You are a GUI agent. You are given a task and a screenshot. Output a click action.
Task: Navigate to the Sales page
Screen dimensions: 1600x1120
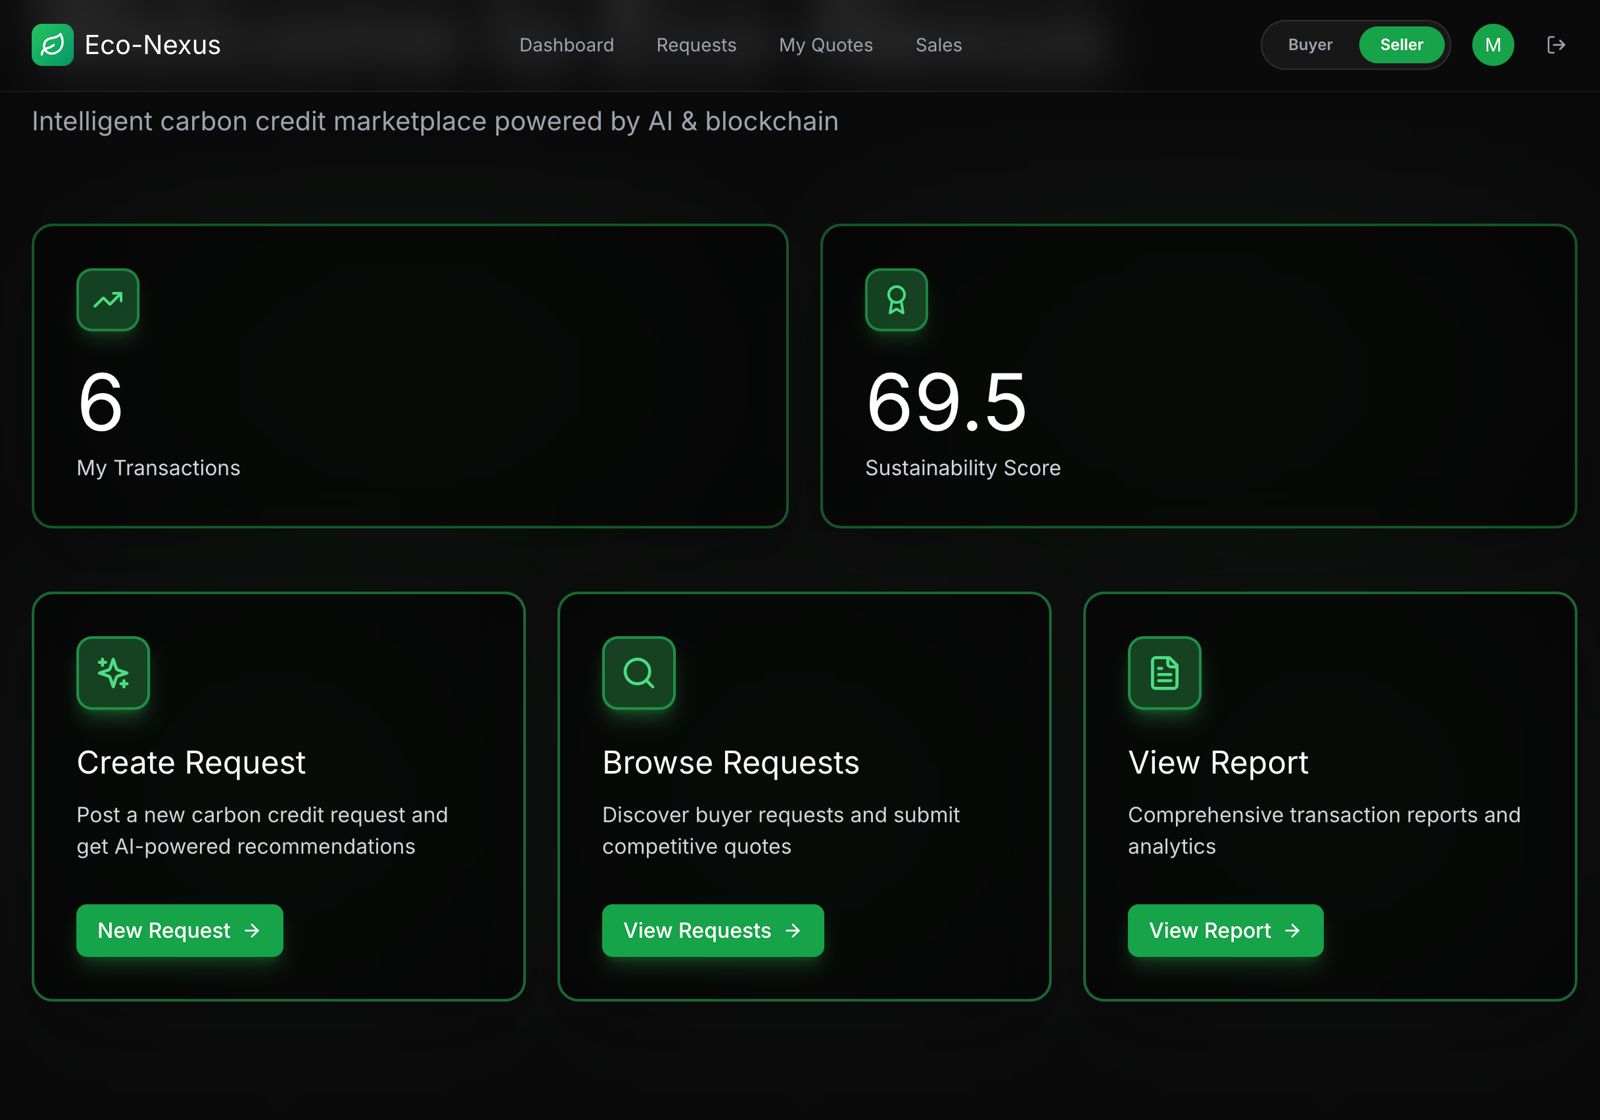pyautogui.click(x=939, y=45)
